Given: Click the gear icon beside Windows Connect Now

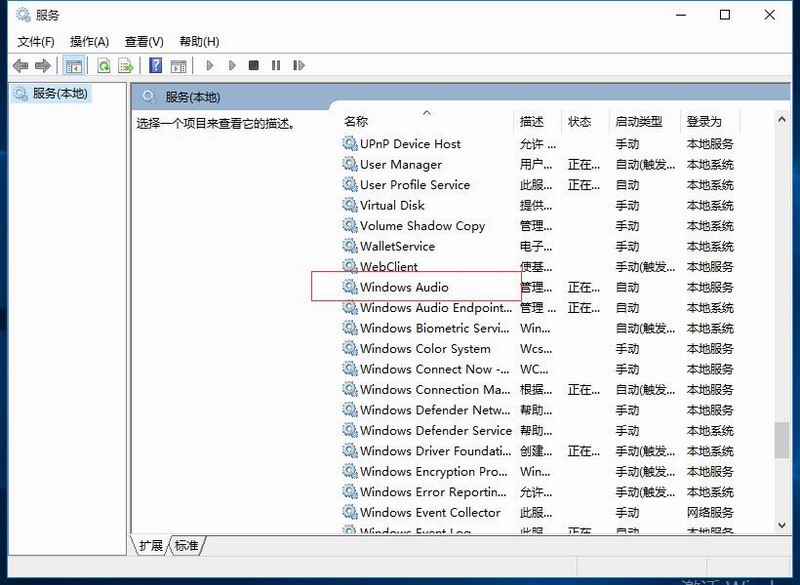Looking at the screenshot, I should point(349,368).
